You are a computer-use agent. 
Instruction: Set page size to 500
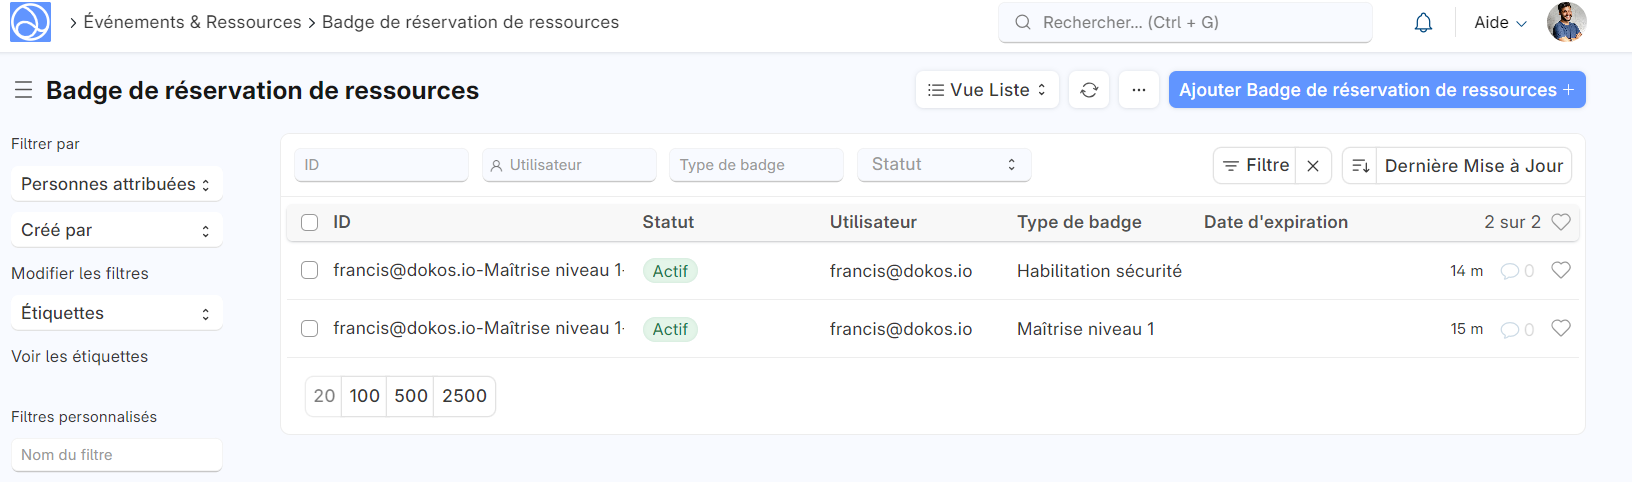pos(411,396)
